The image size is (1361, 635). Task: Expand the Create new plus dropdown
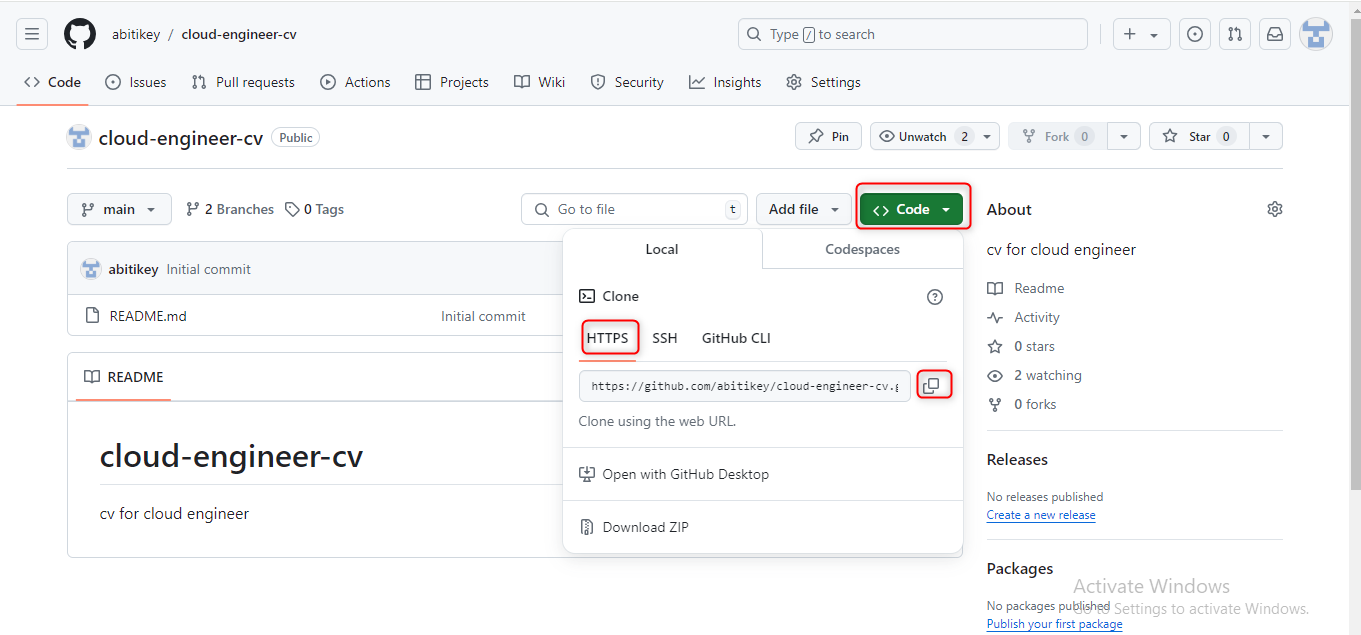pos(1140,34)
